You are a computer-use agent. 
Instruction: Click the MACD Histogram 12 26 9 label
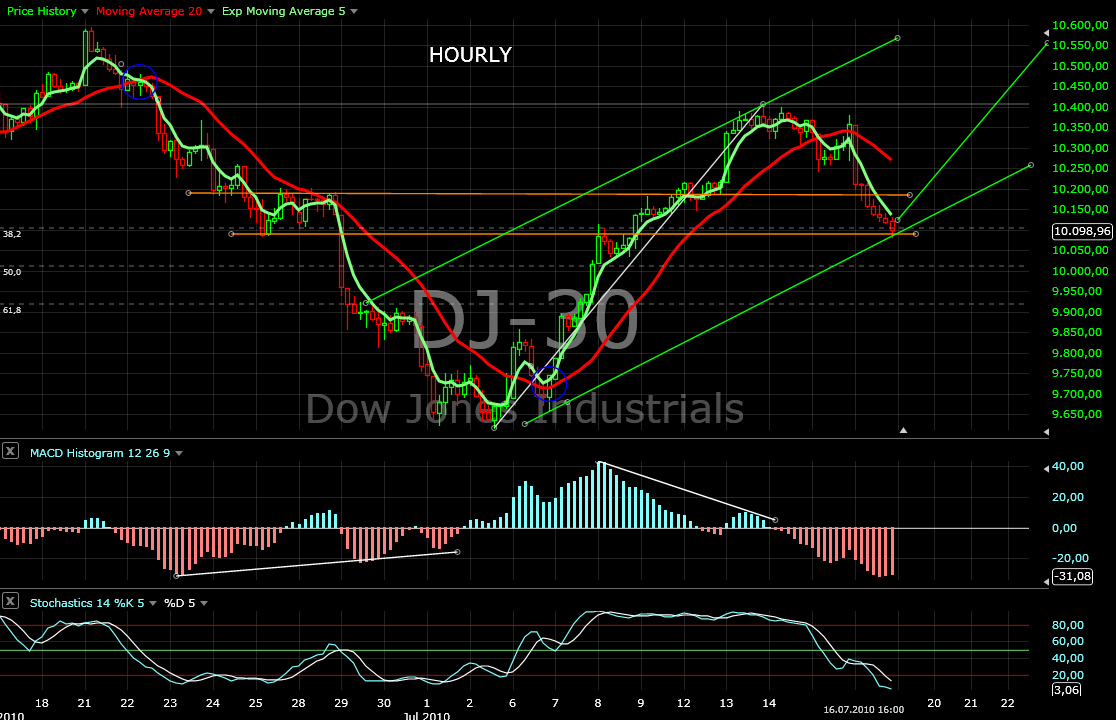pos(100,453)
